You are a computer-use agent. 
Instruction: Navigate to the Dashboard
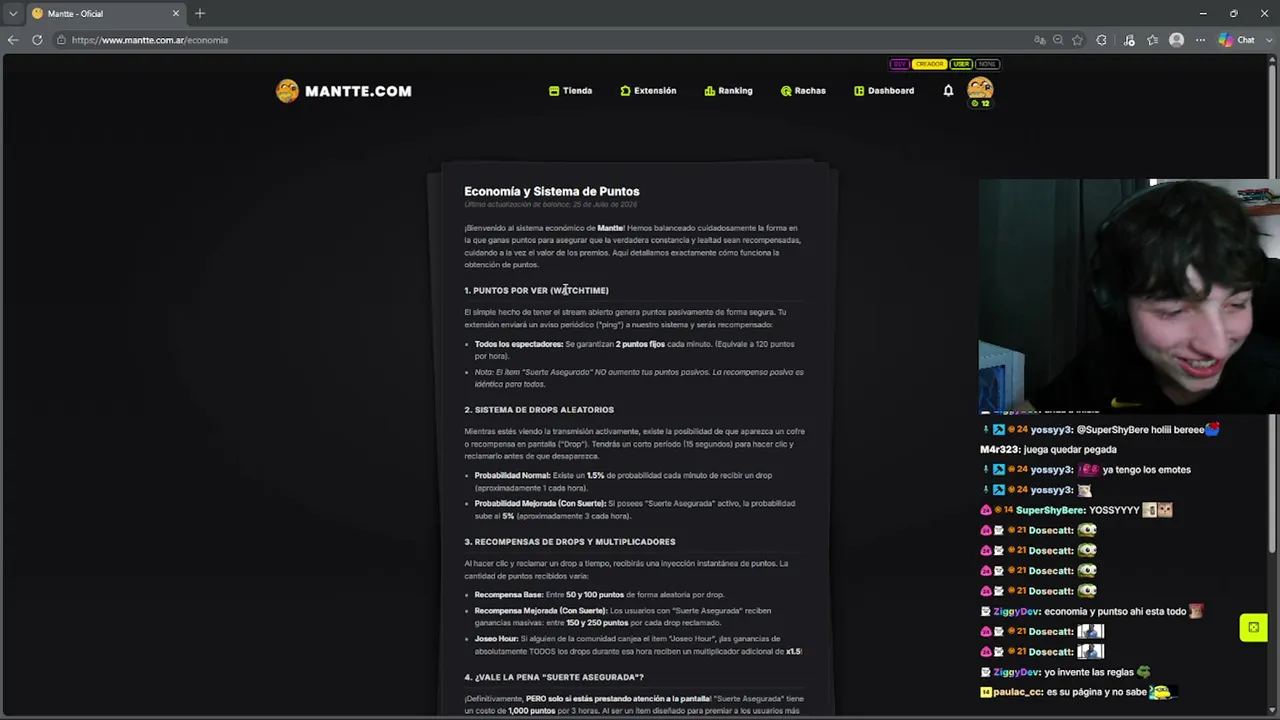click(884, 91)
